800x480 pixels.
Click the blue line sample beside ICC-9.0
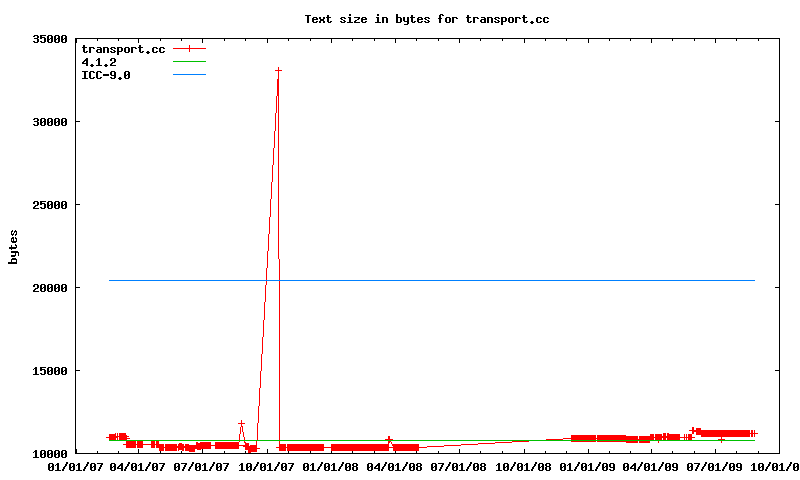click(x=189, y=75)
